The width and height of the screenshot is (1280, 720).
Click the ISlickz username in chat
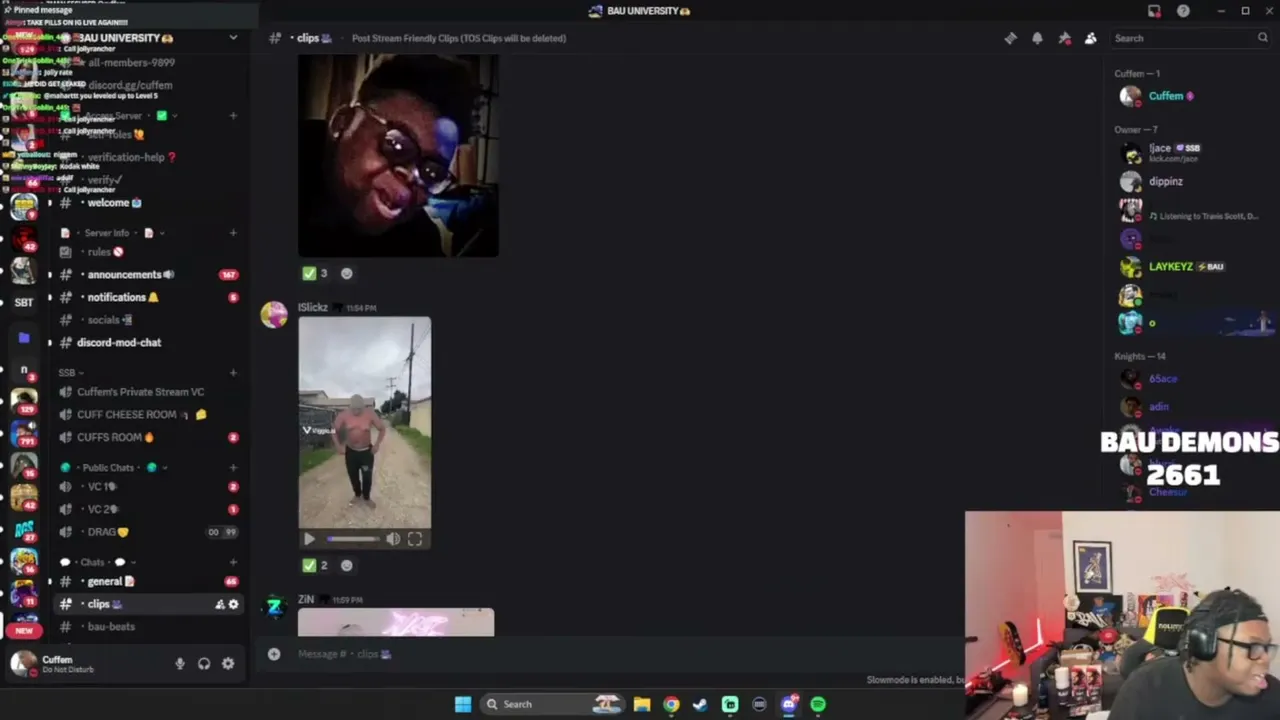coord(313,308)
